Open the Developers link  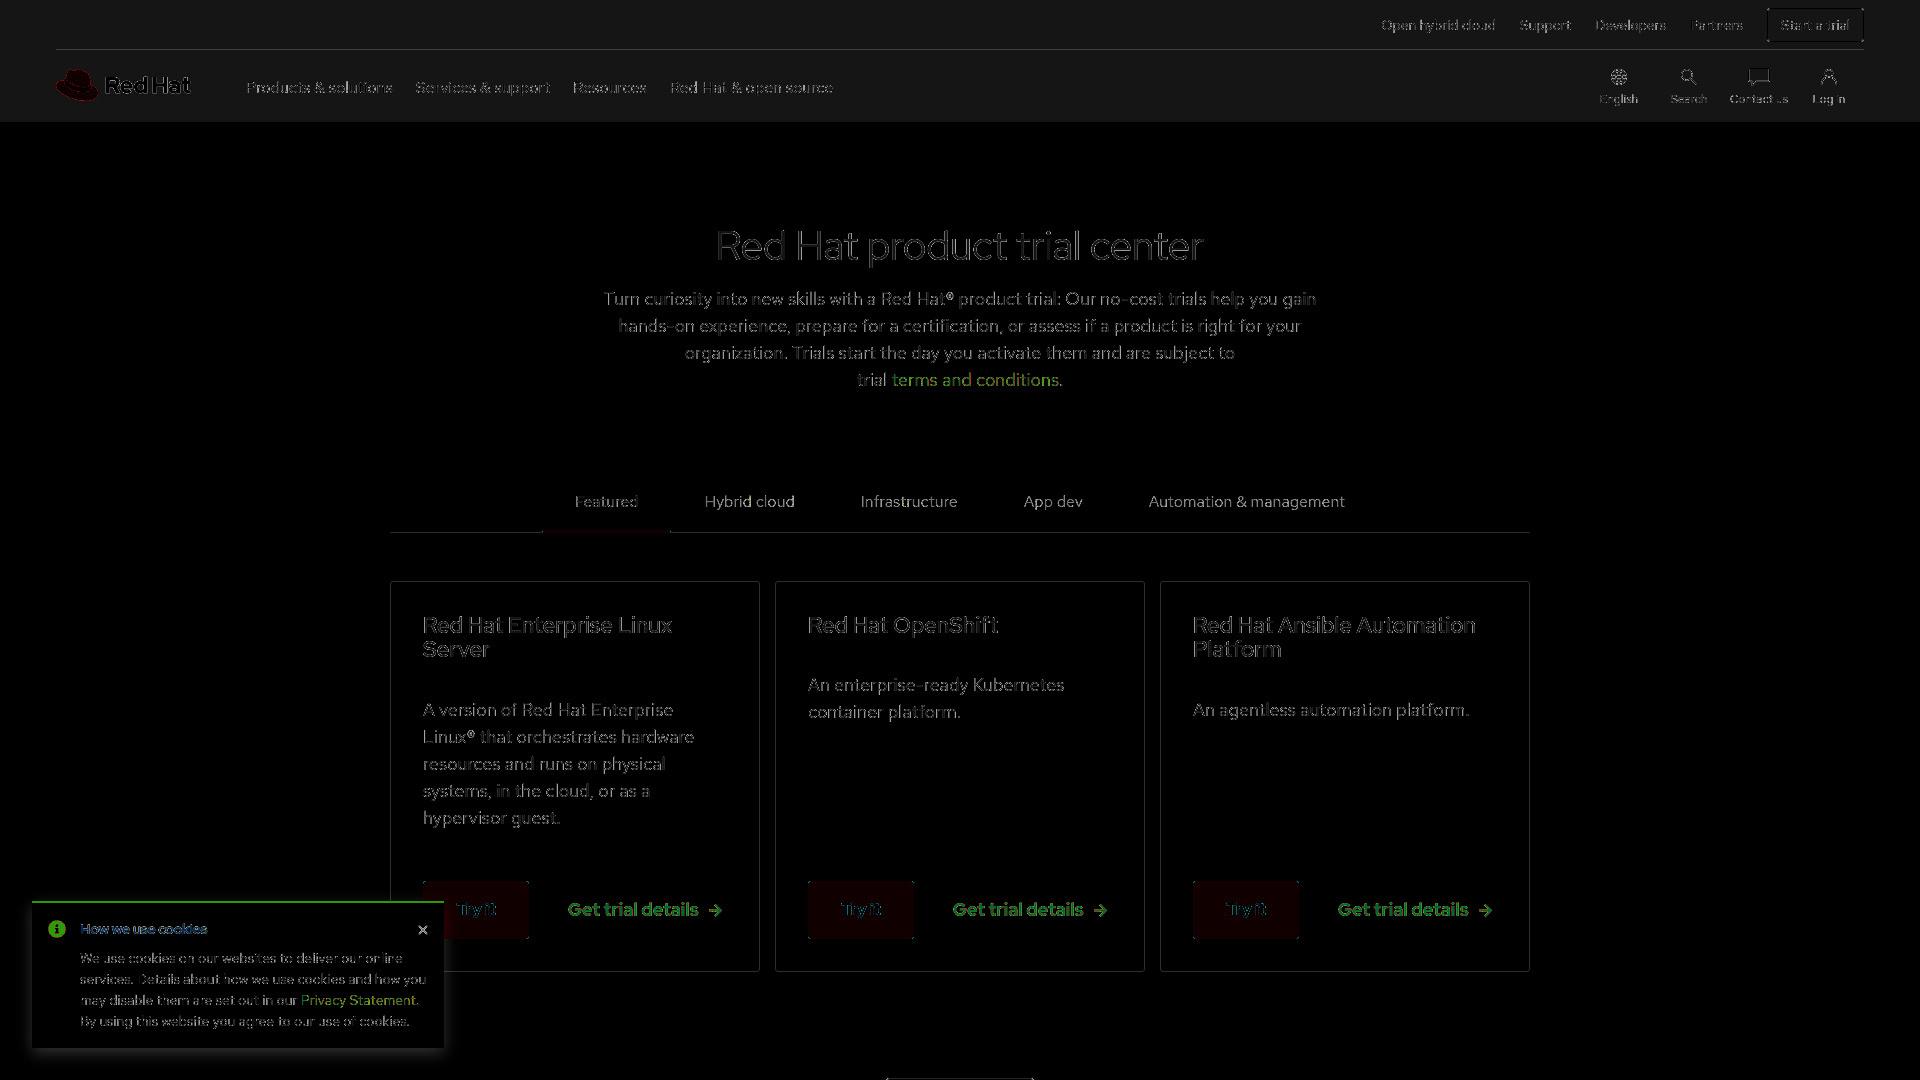1630,25
